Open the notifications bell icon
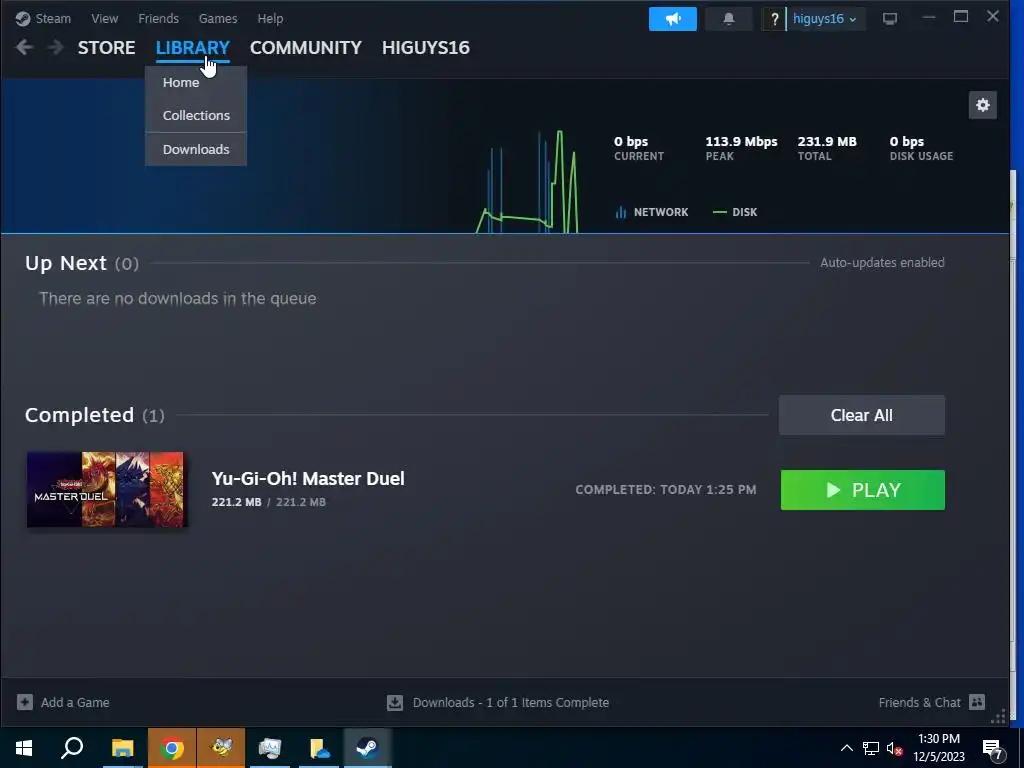 (x=729, y=19)
